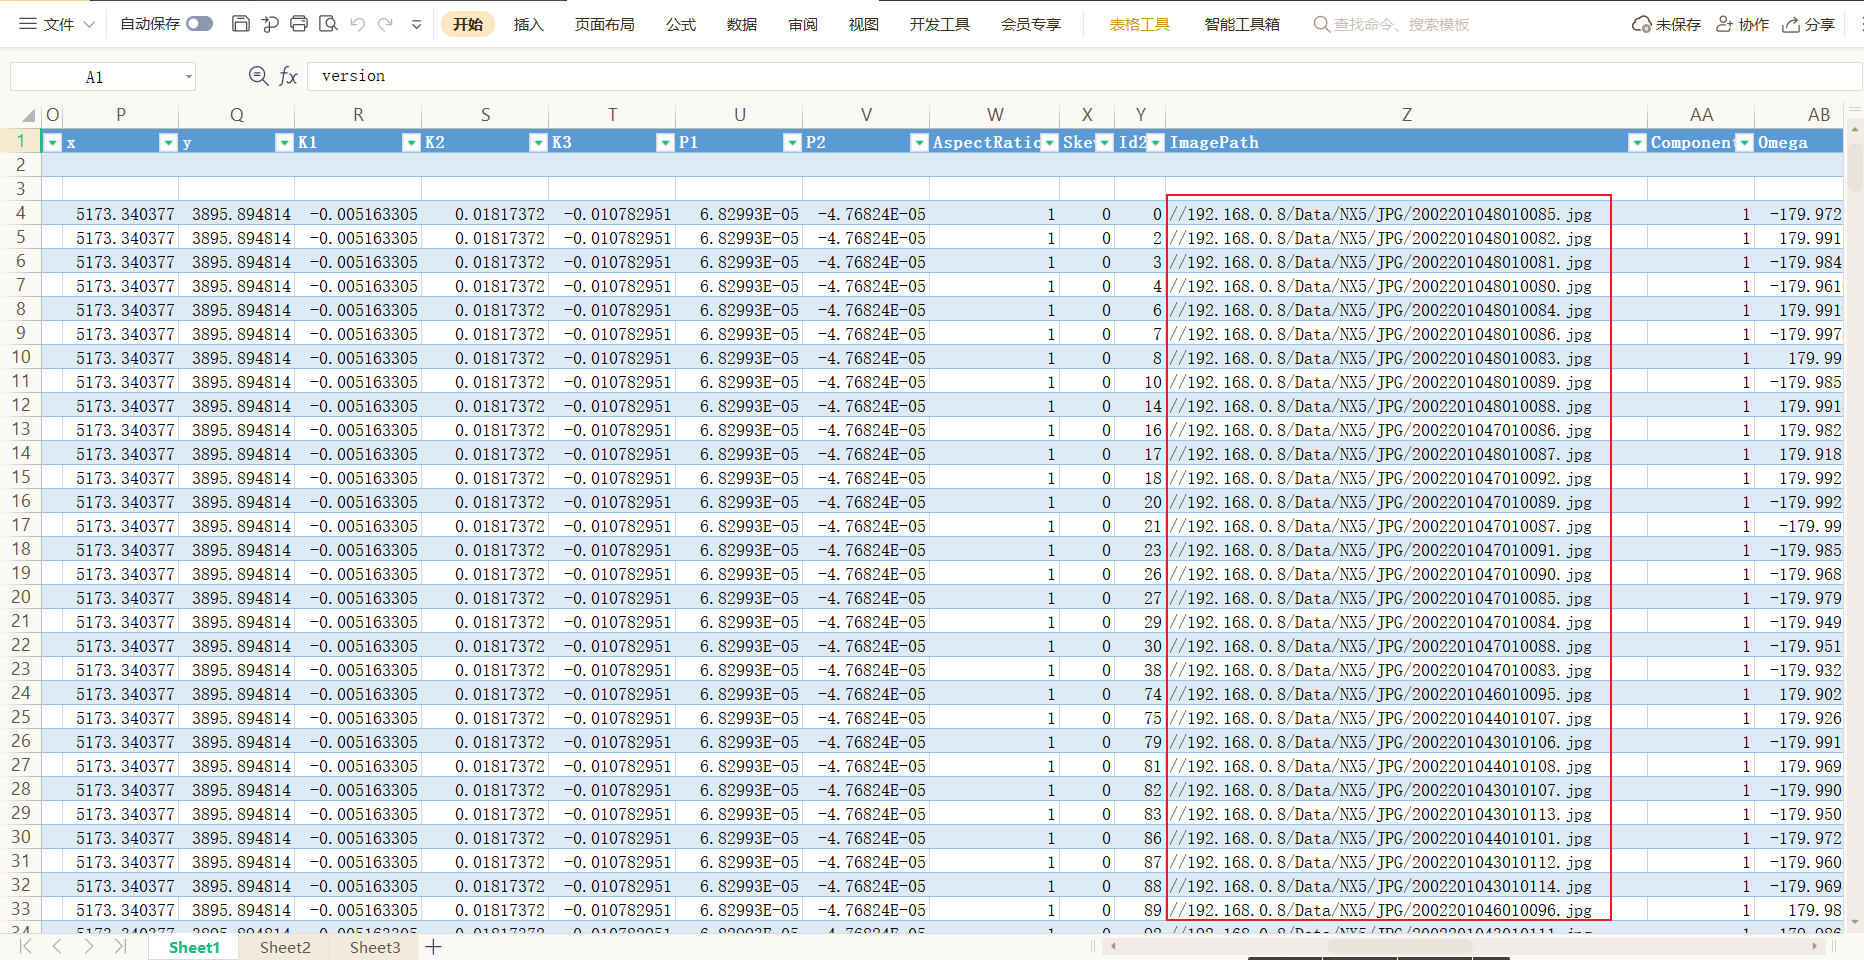Click the horizontal scrollbar left arrow
1864x960 pixels.
click(1111, 946)
